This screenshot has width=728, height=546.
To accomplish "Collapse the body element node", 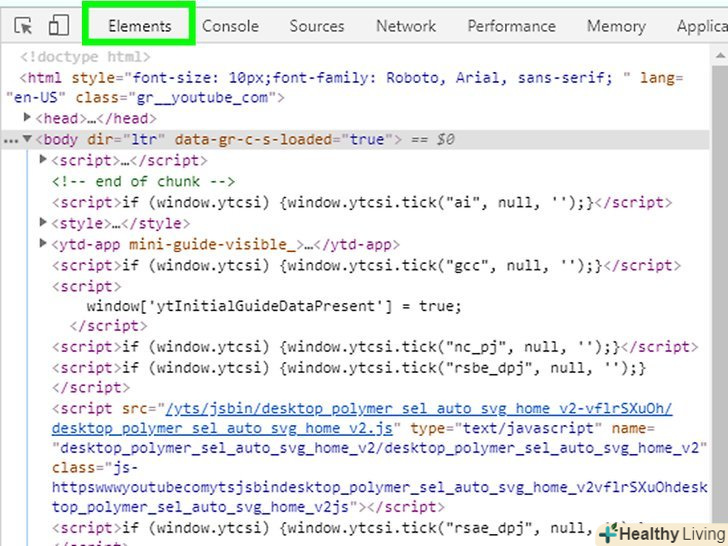I will (x=27, y=139).
